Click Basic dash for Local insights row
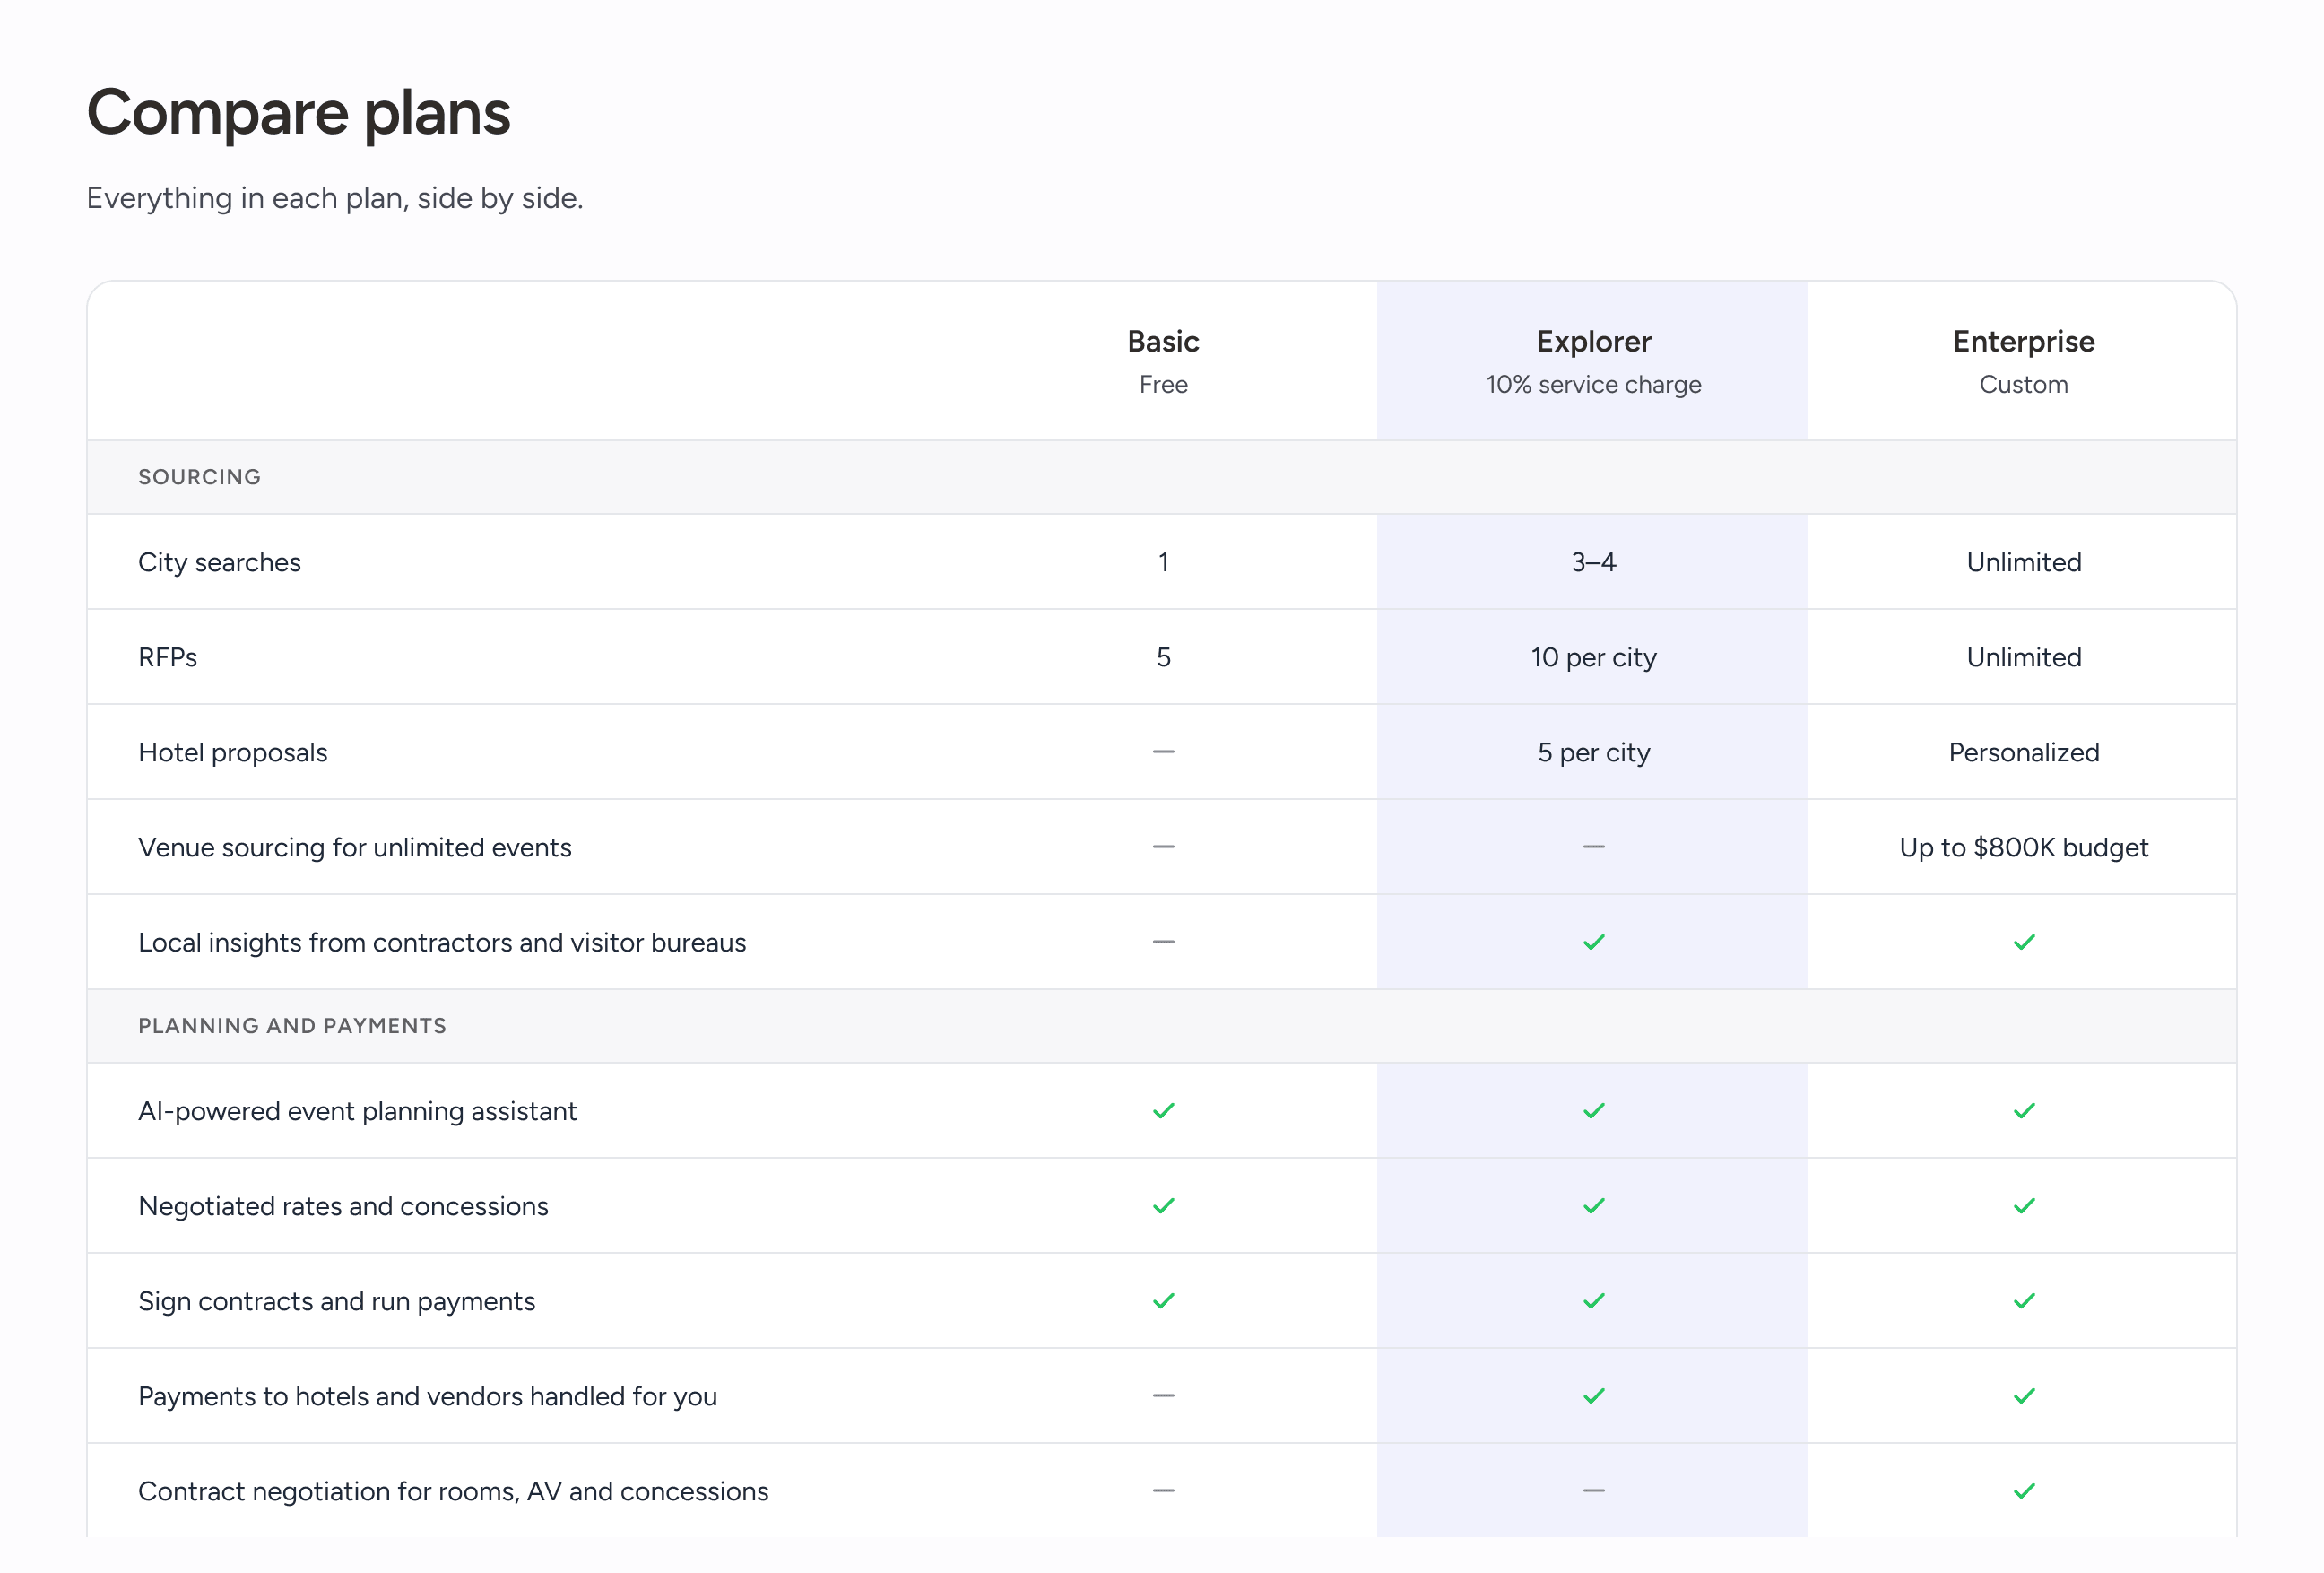Screen dimensions: 2324x1573 click(x=1163, y=941)
